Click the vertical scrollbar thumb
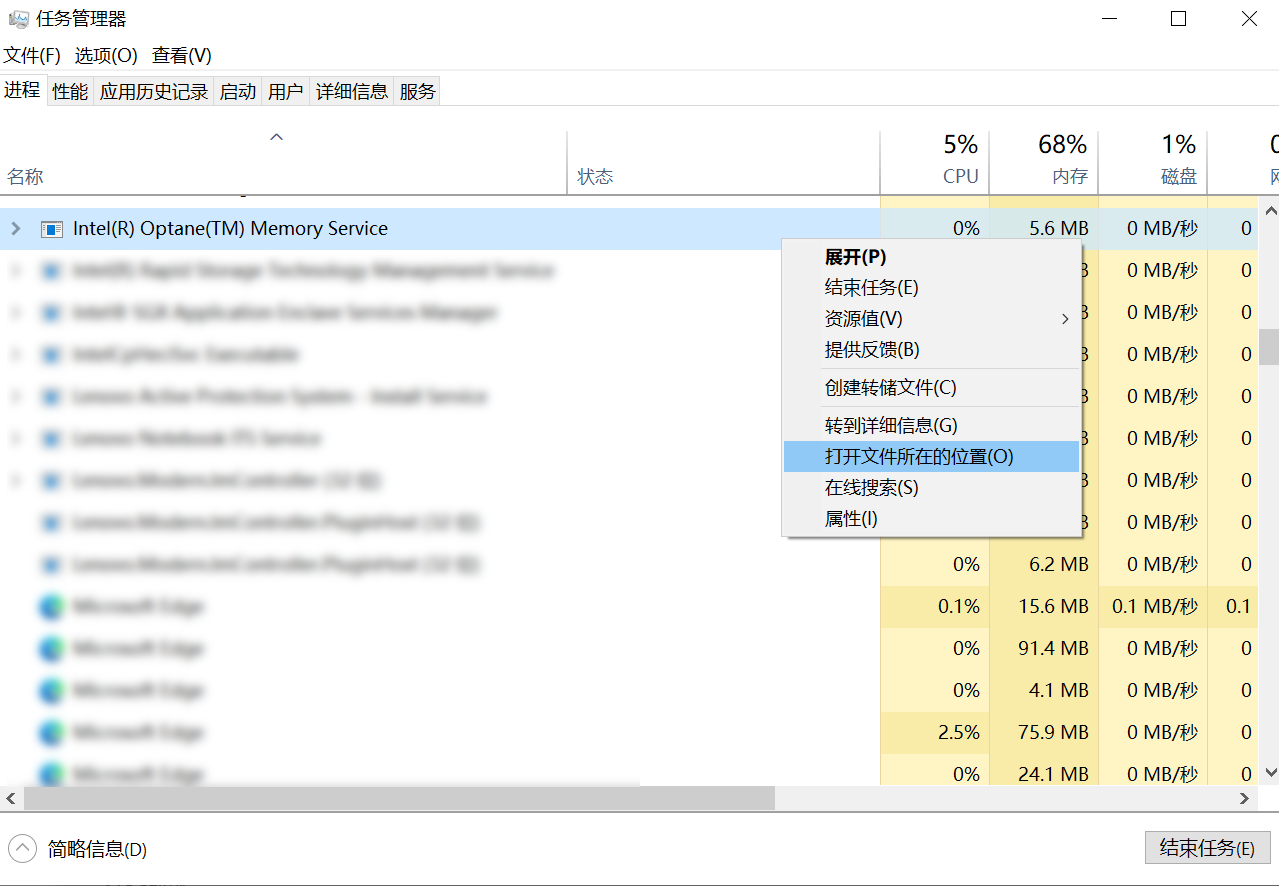Viewport: 1279px width, 886px height. point(1269,347)
